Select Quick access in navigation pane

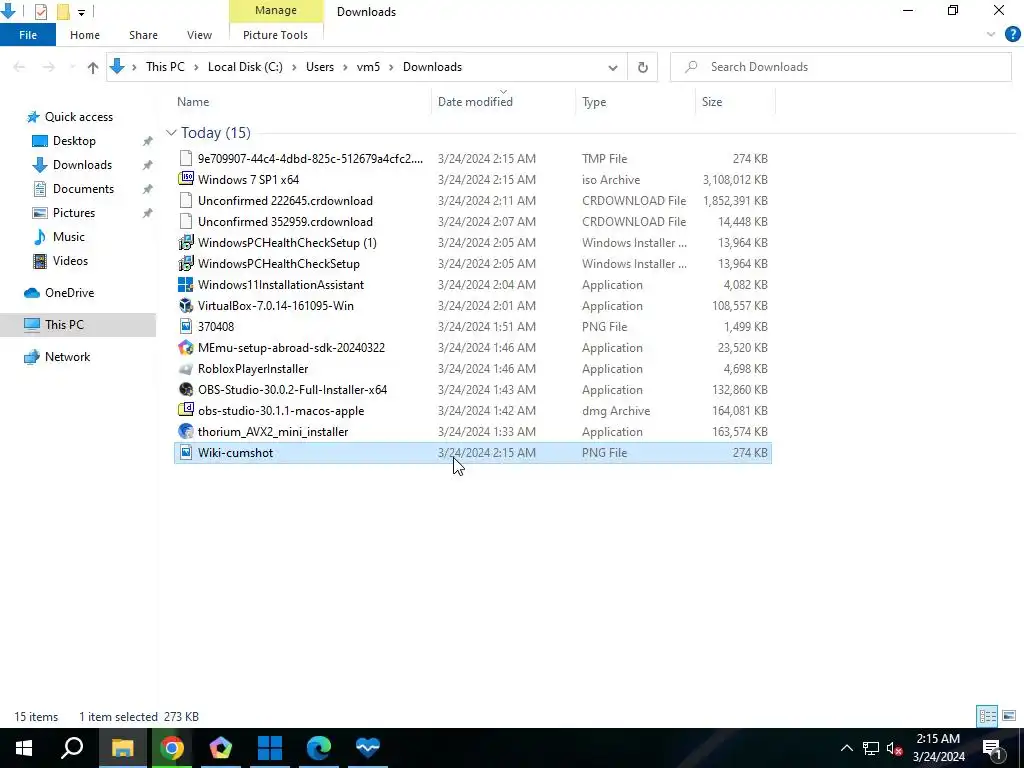point(78,117)
